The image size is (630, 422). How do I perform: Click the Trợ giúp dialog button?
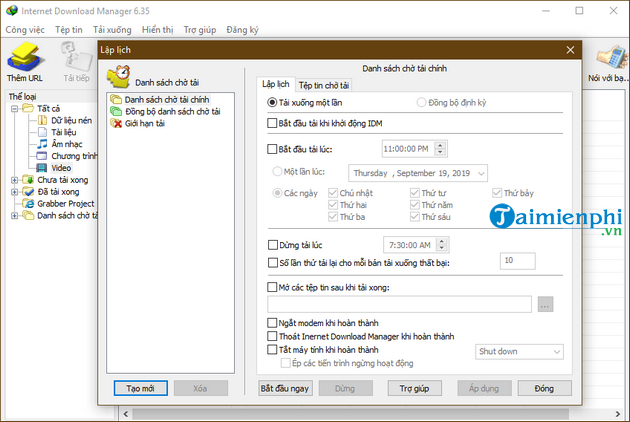(414, 388)
